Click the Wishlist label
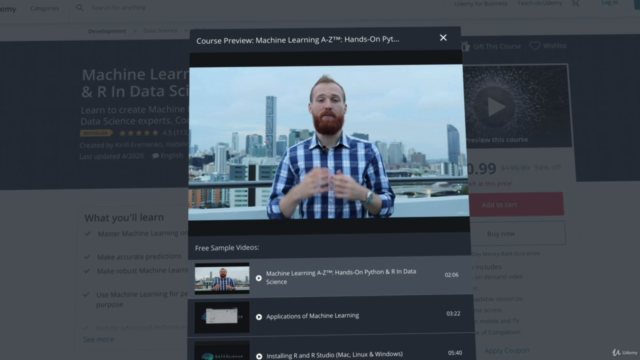This screenshot has height=360, width=640. [555, 46]
